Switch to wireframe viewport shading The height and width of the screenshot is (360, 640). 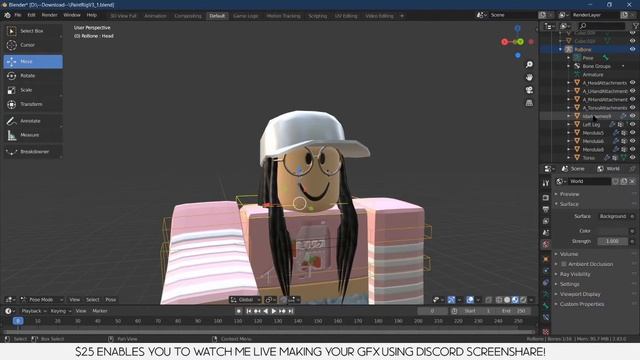tap(499, 300)
